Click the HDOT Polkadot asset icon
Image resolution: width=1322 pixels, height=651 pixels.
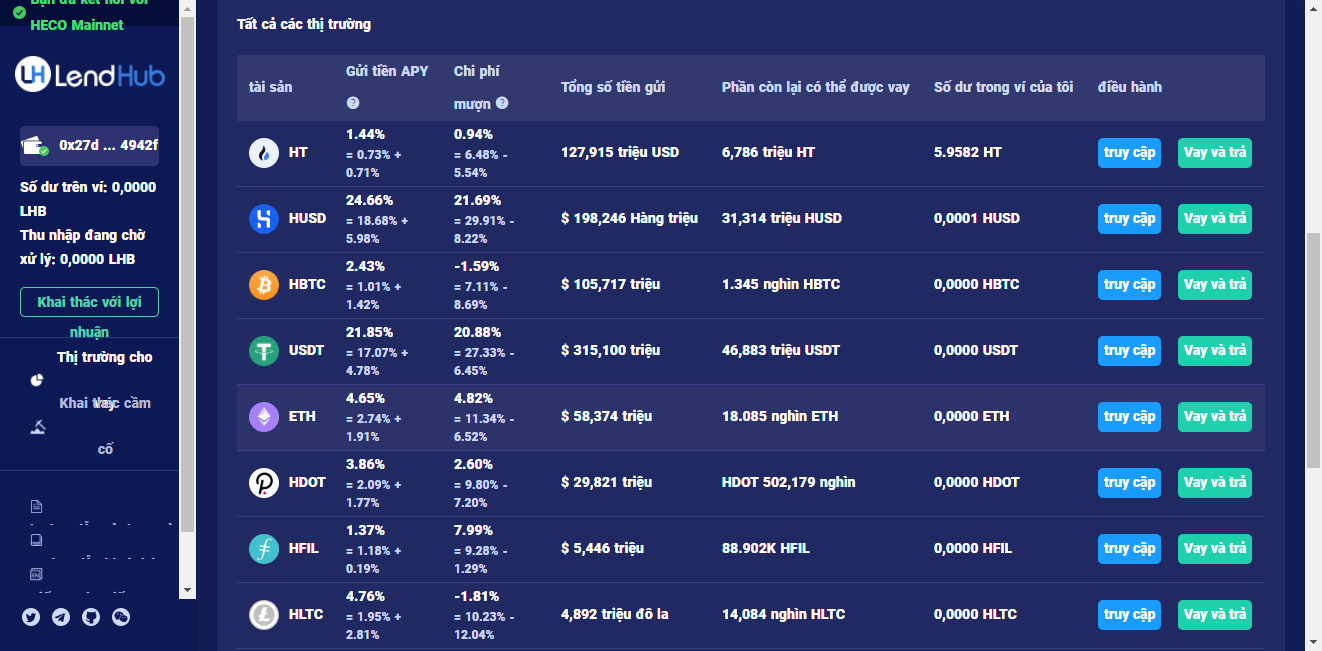tap(264, 483)
